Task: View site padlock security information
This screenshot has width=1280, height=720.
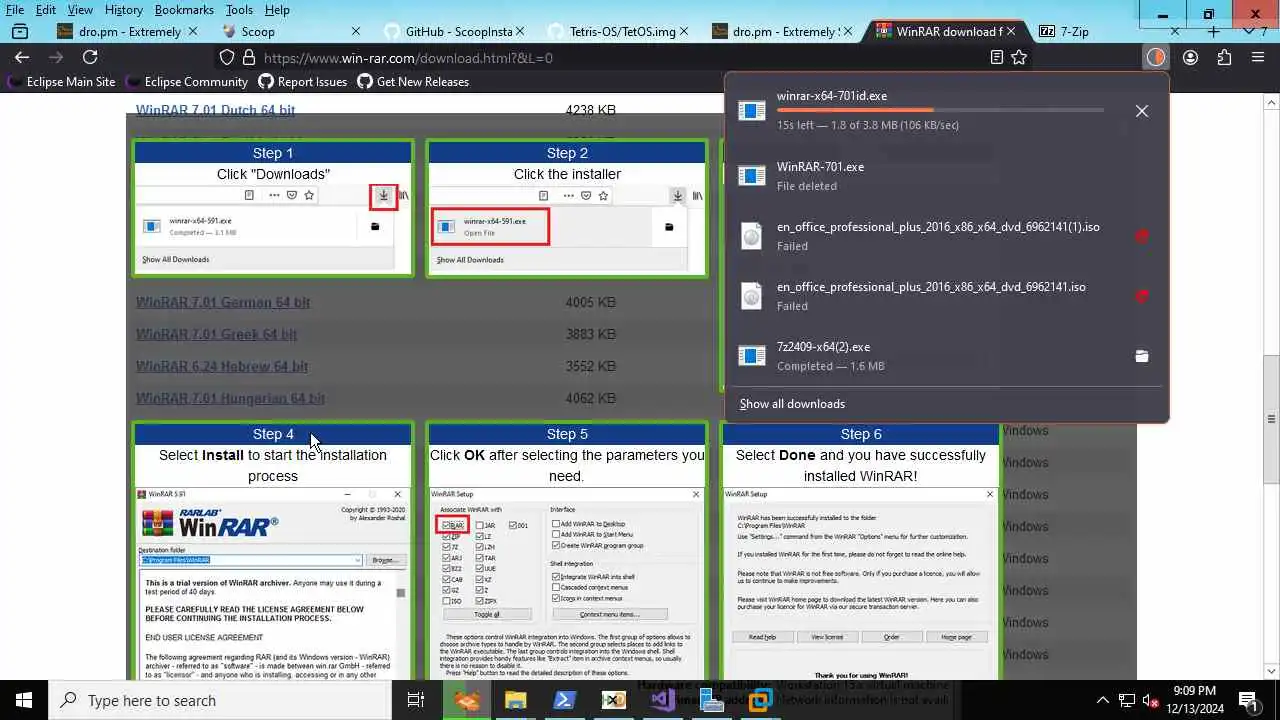Action: (249, 58)
